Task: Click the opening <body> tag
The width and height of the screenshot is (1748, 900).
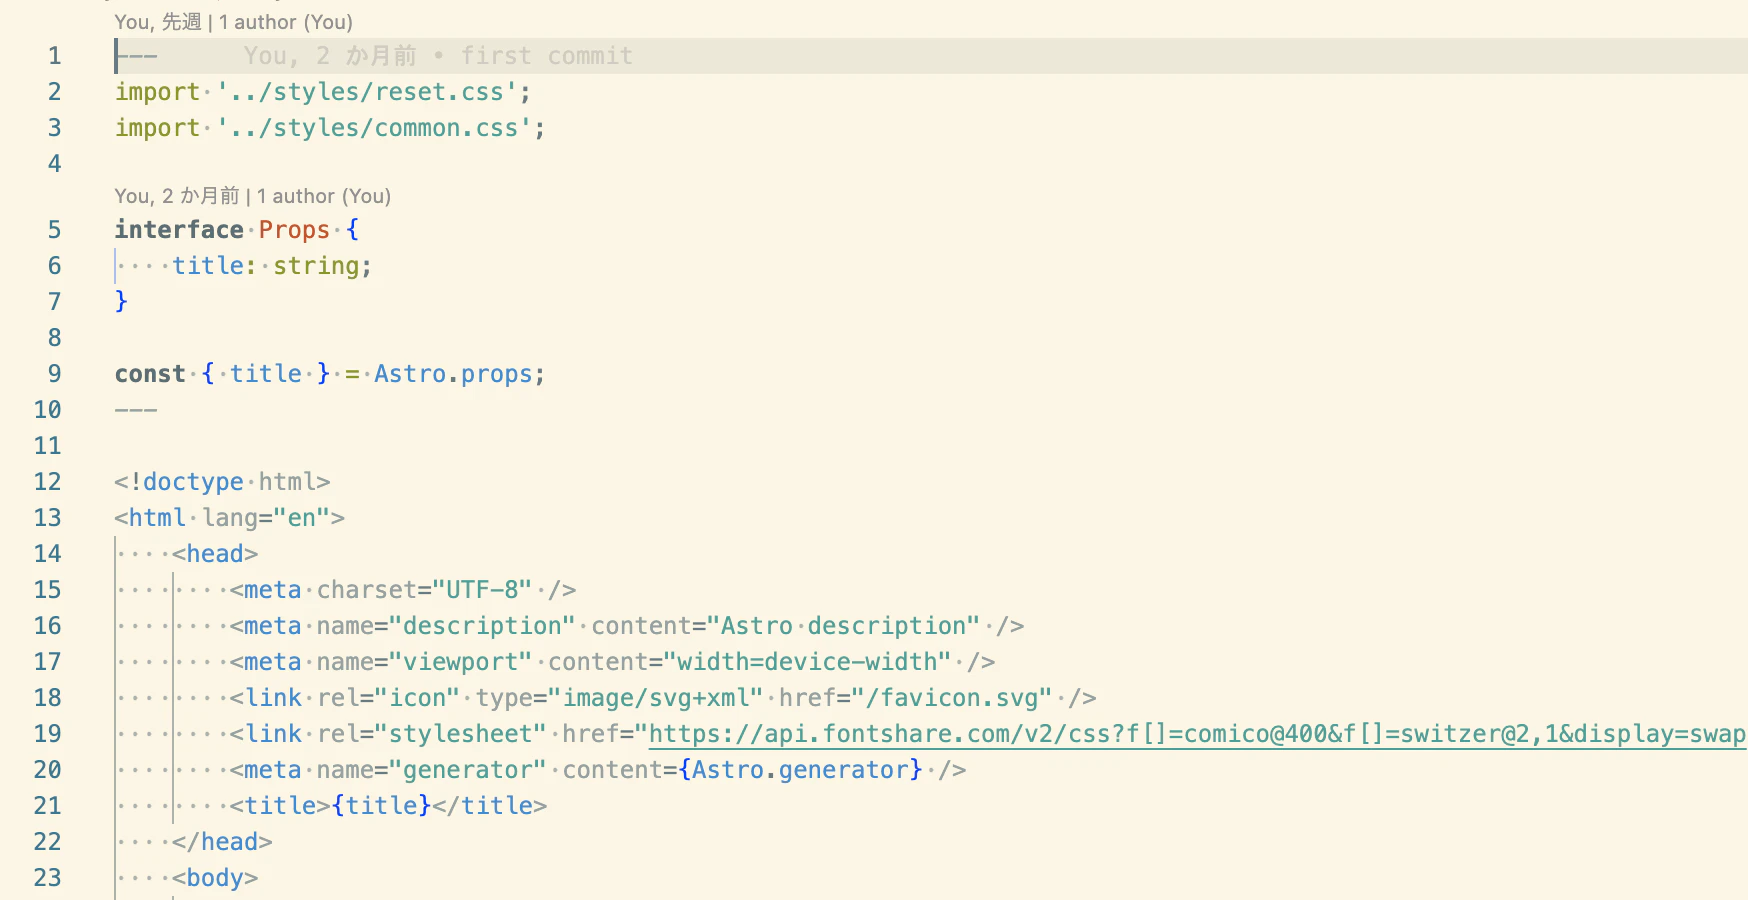Action: tap(215, 878)
